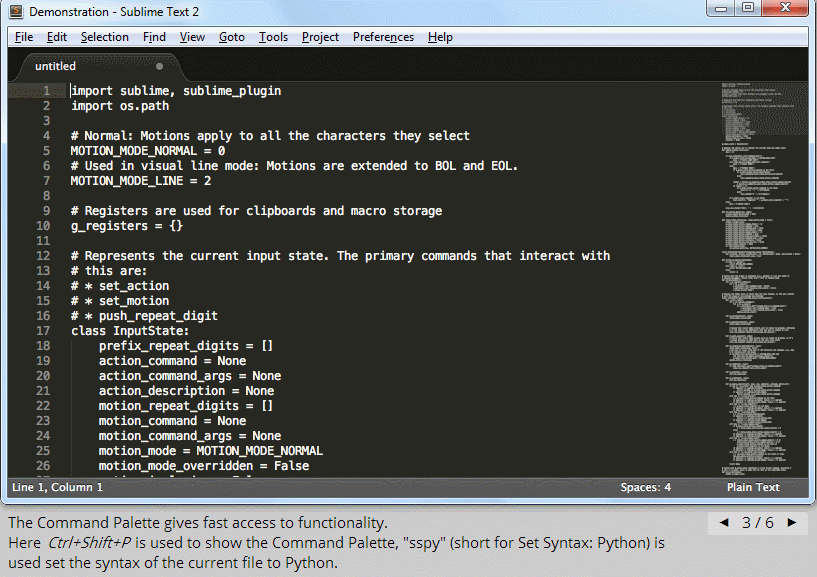This screenshot has height=577, width=817.
Task: Click 'g_registers = {}' line
Action: 127,226
